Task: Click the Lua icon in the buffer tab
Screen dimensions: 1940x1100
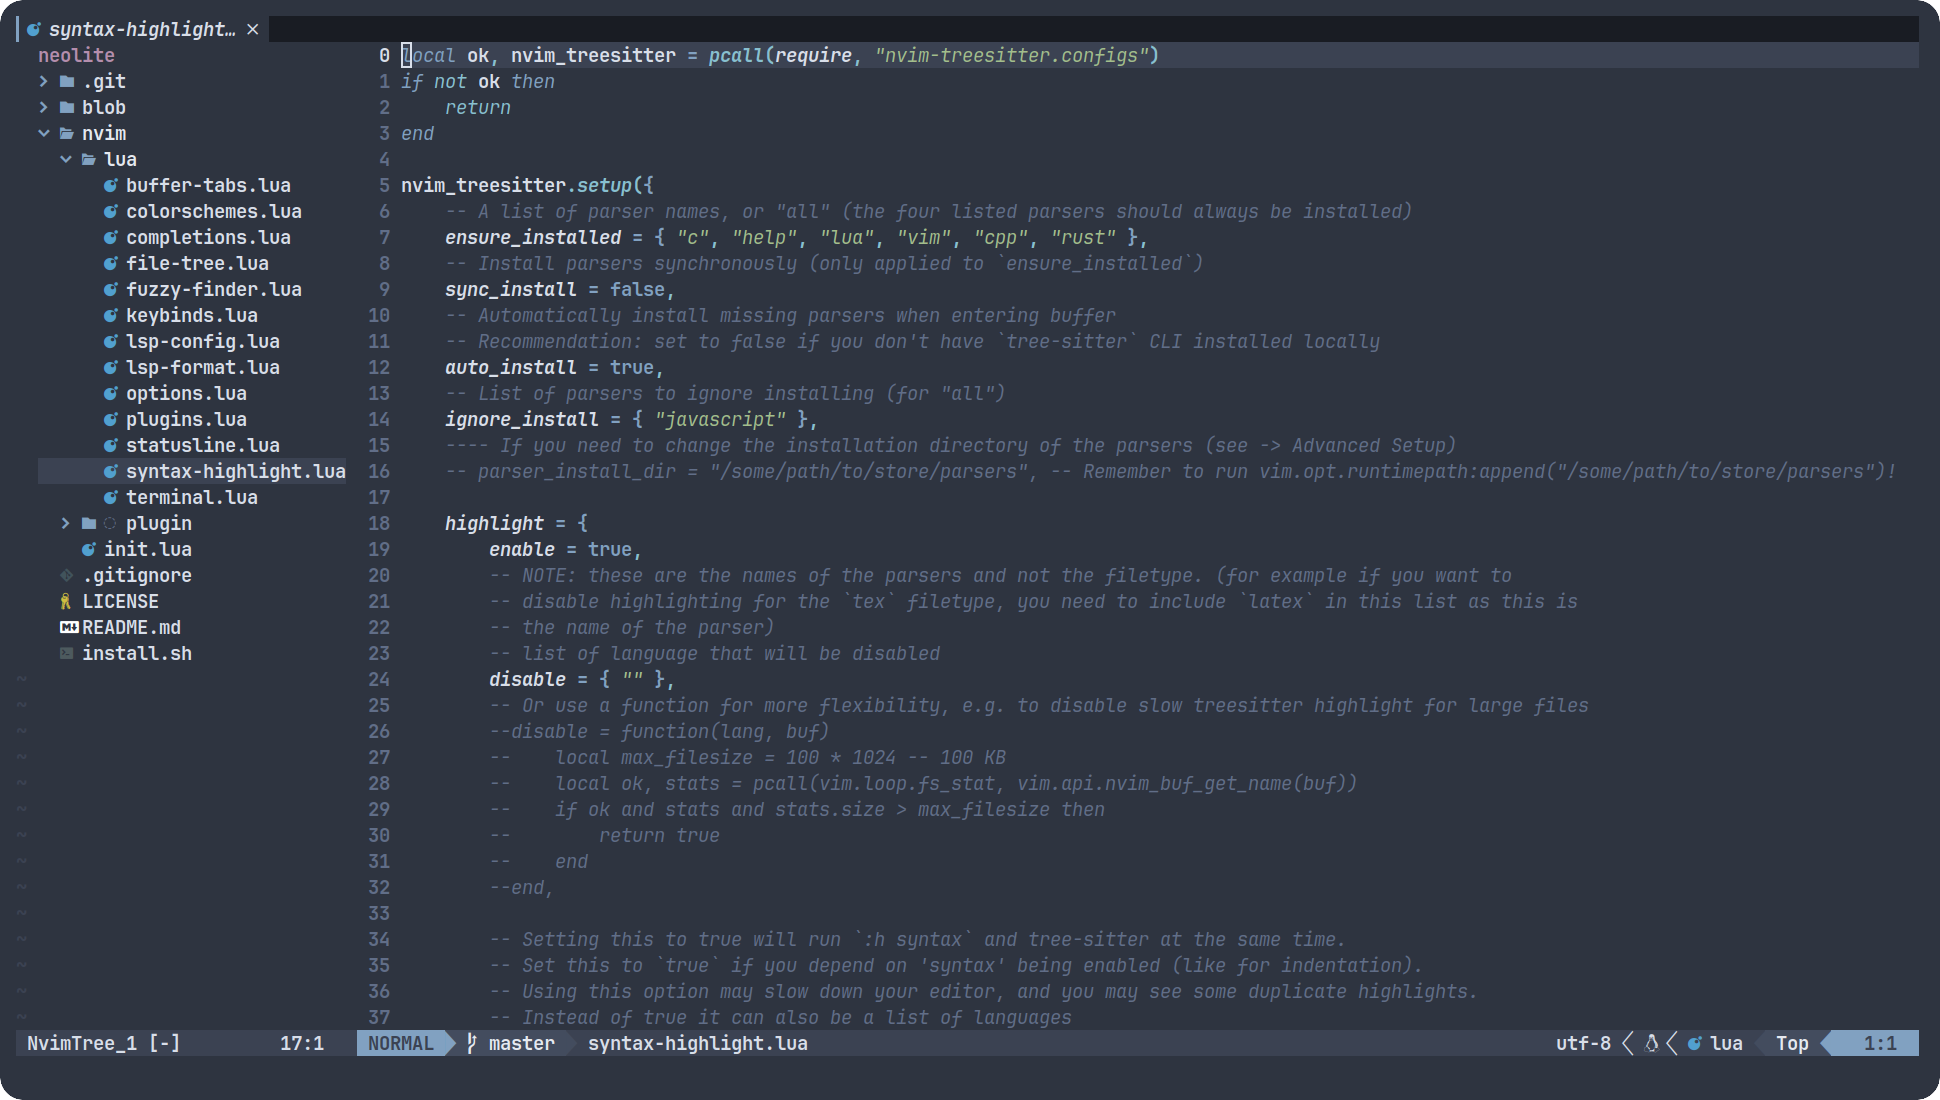Action: [34, 29]
